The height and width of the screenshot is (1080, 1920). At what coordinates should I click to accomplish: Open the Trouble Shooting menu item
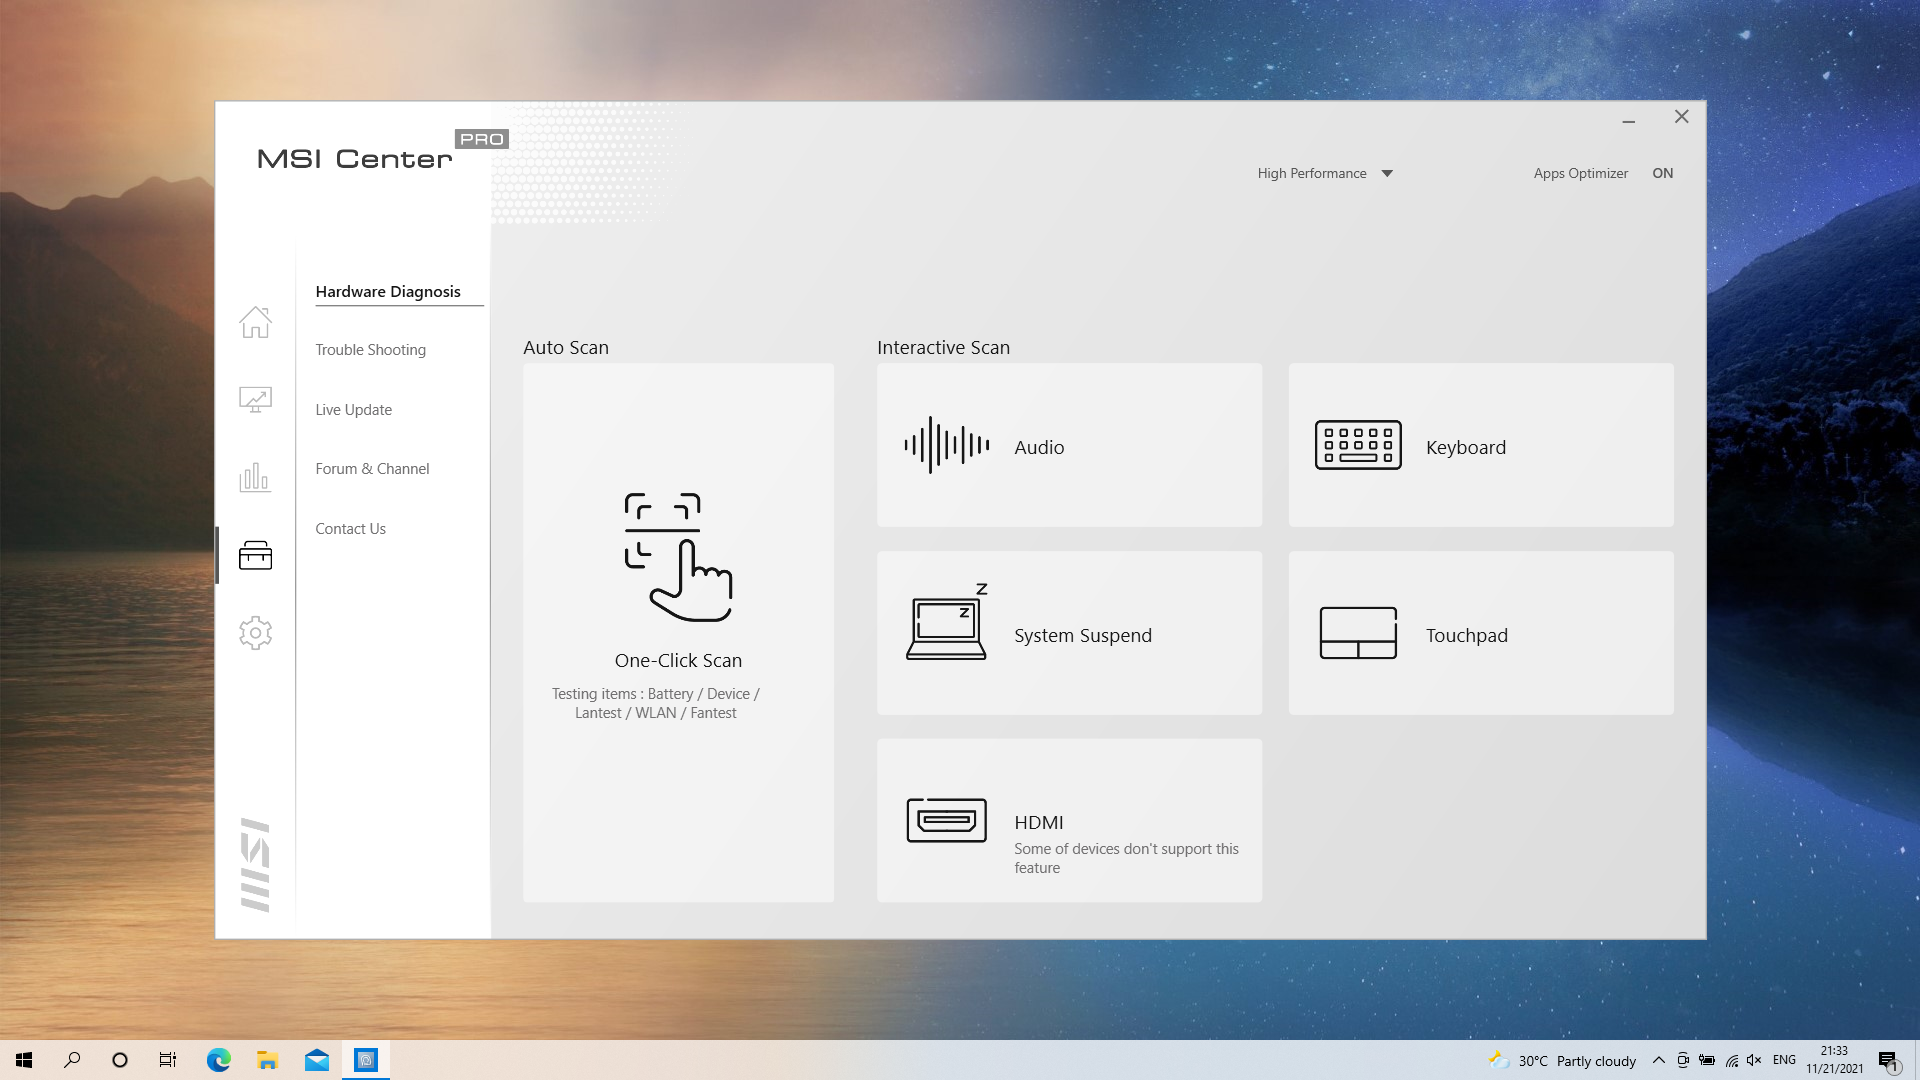click(x=370, y=350)
